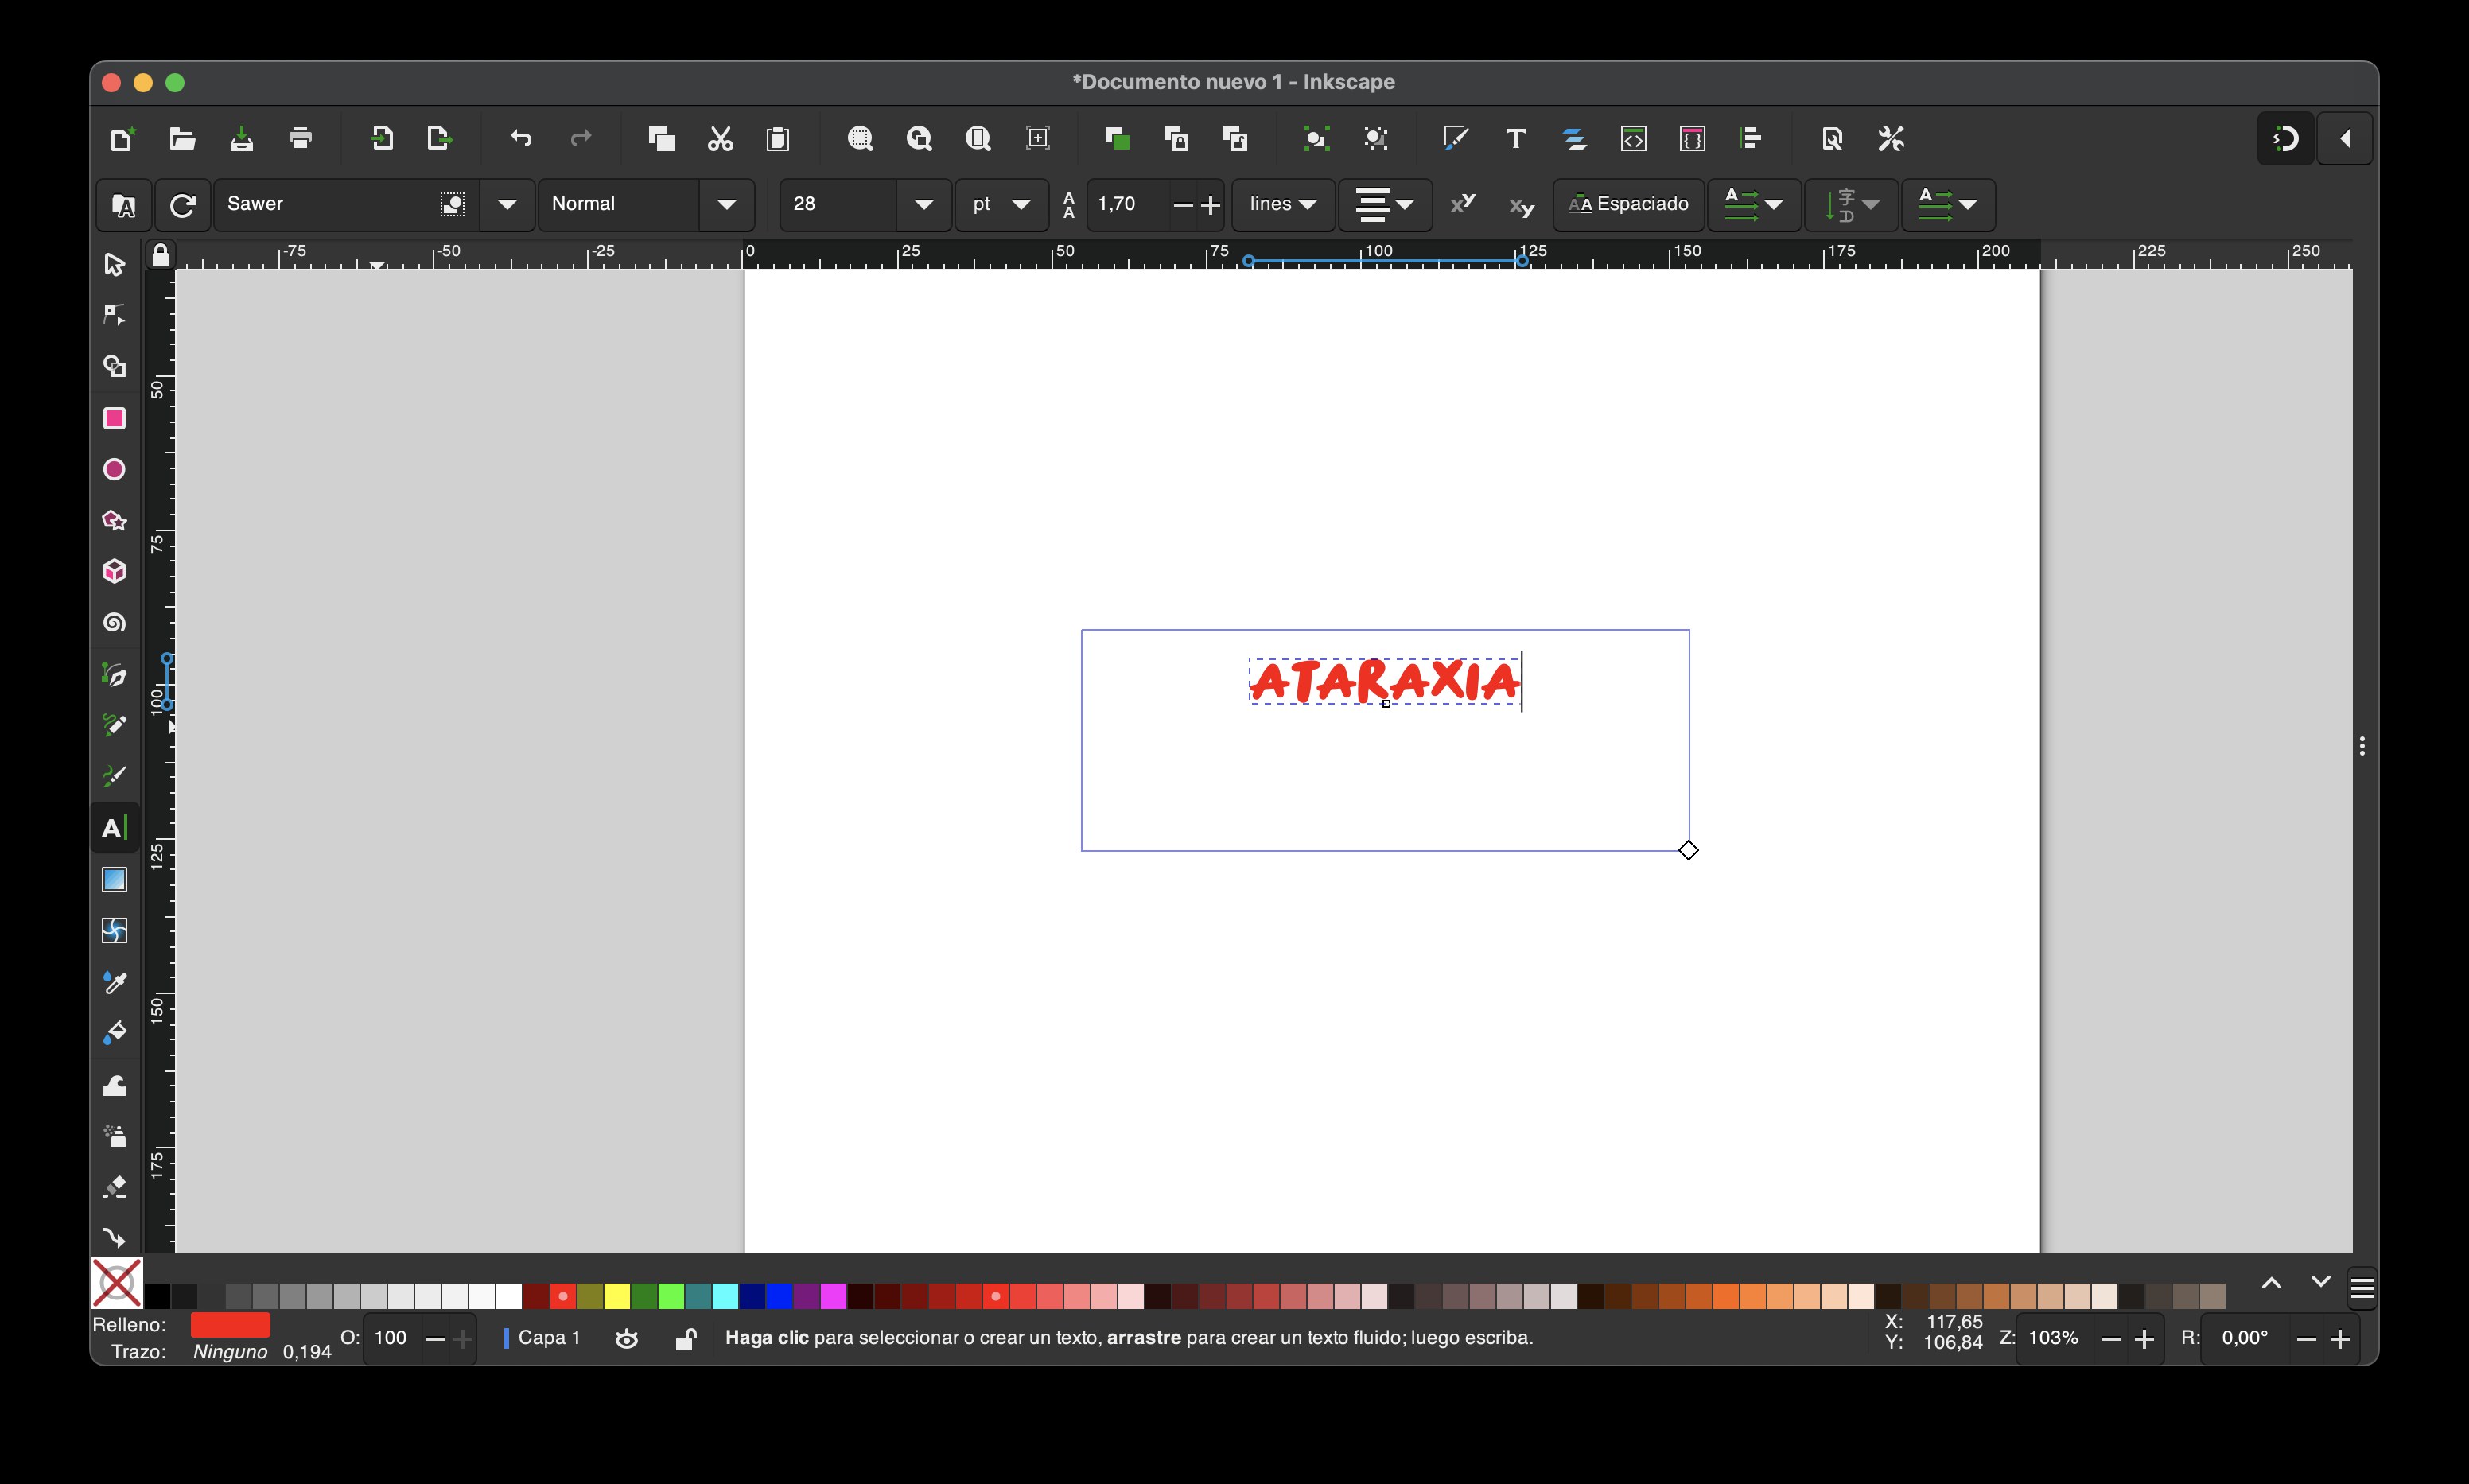Toggle the guides lock on the ruler corner
This screenshot has width=2469, height=1484.
point(160,255)
